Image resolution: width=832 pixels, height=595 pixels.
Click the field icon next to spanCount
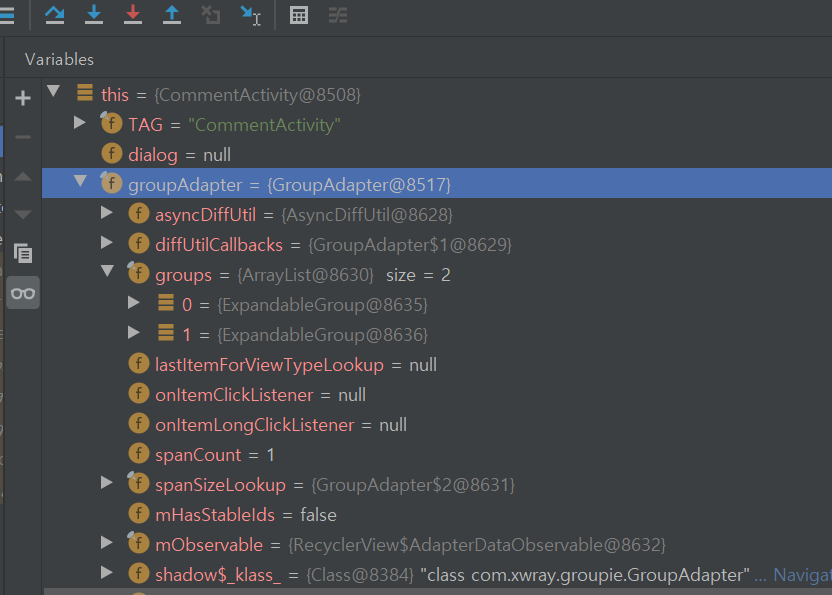(x=138, y=453)
